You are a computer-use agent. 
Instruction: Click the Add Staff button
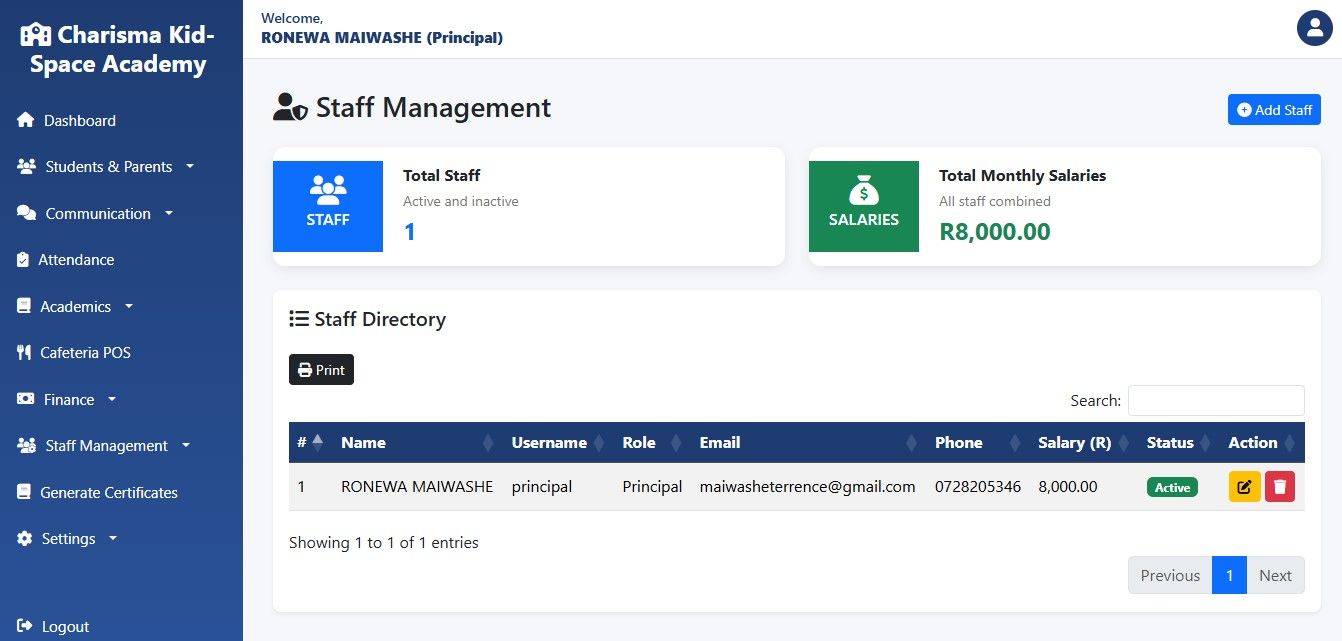coord(1274,110)
